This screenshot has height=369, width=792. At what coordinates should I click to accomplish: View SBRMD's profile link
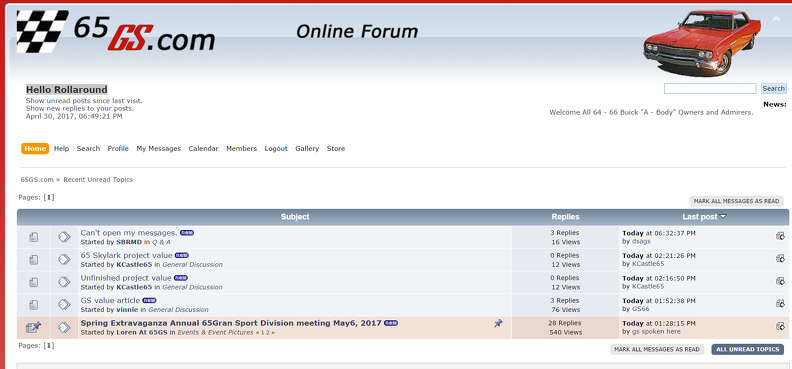[x=129, y=242]
